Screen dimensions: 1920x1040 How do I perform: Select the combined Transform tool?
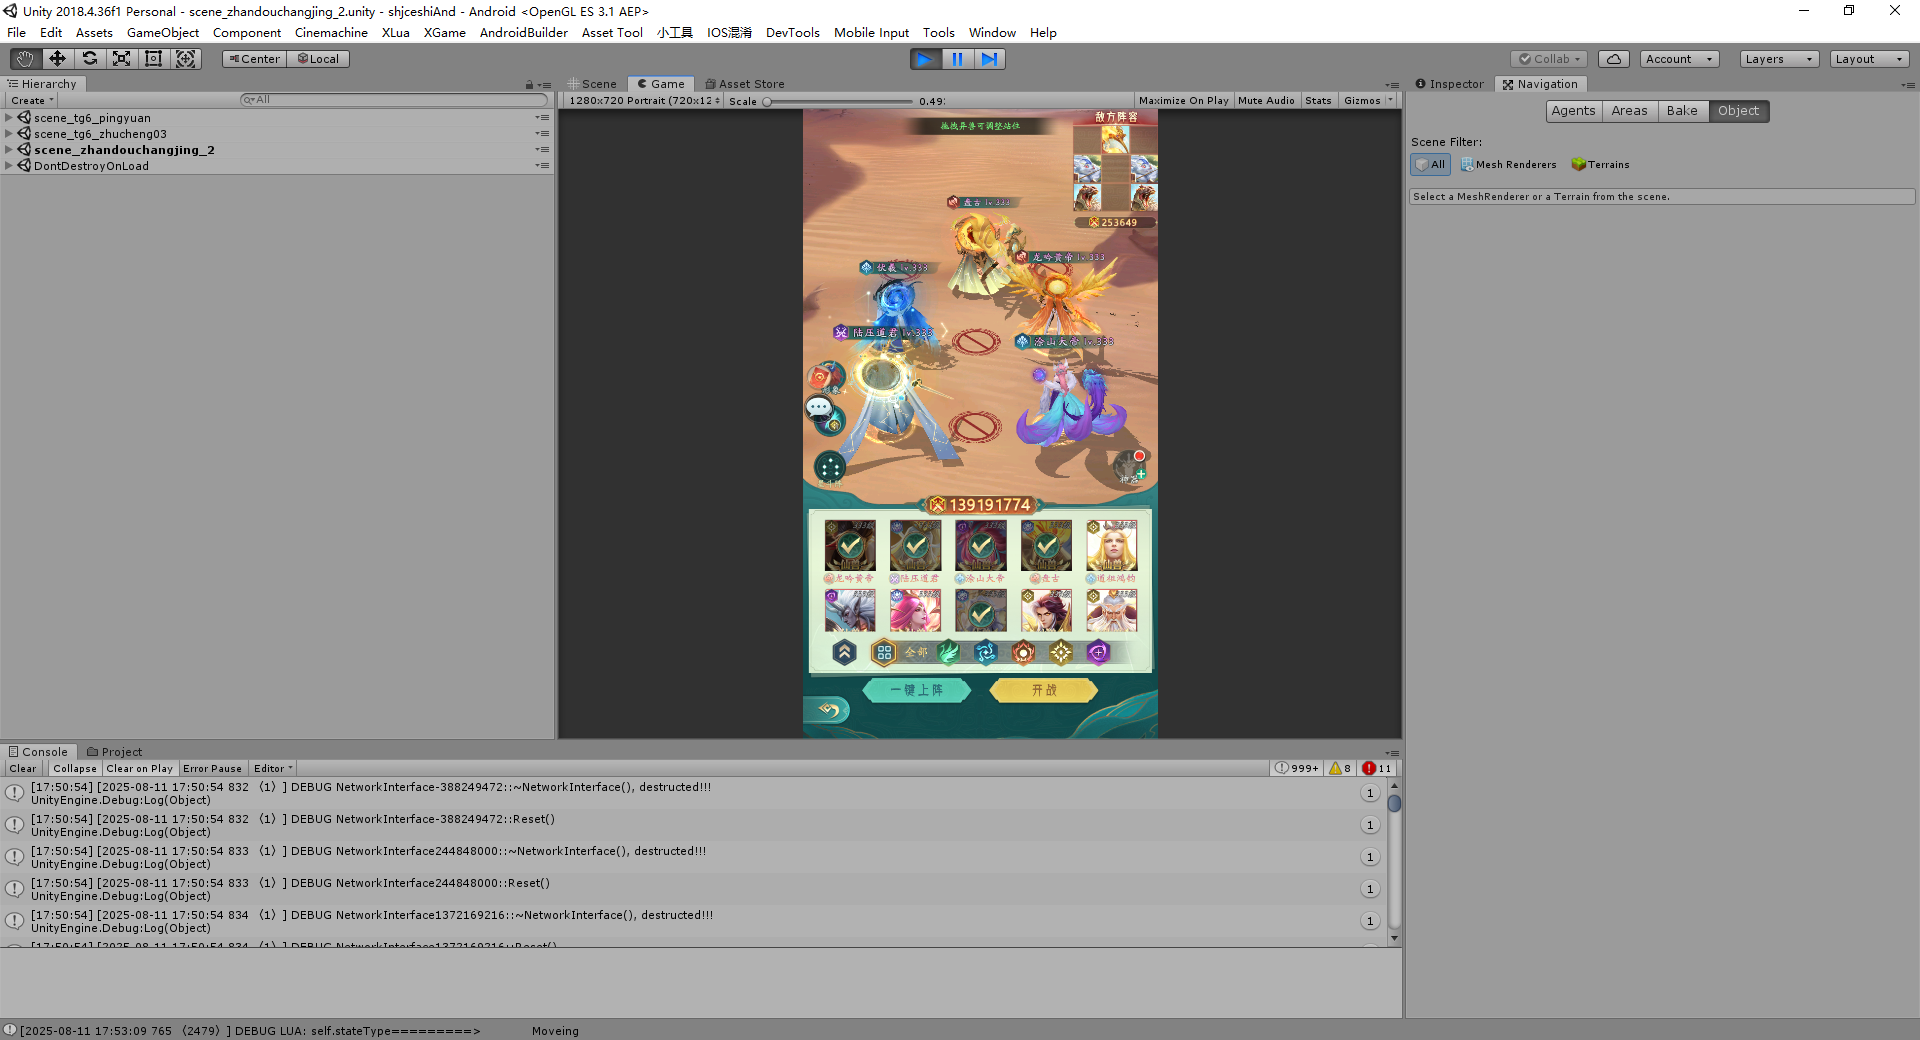click(x=185, y=59)
